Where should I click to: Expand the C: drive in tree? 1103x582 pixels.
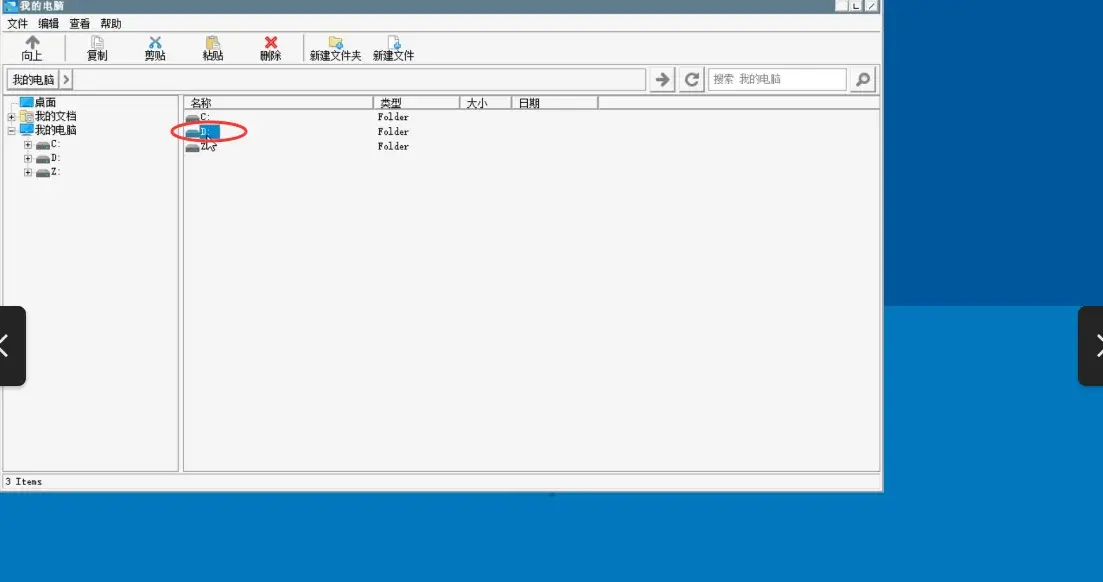28,145
